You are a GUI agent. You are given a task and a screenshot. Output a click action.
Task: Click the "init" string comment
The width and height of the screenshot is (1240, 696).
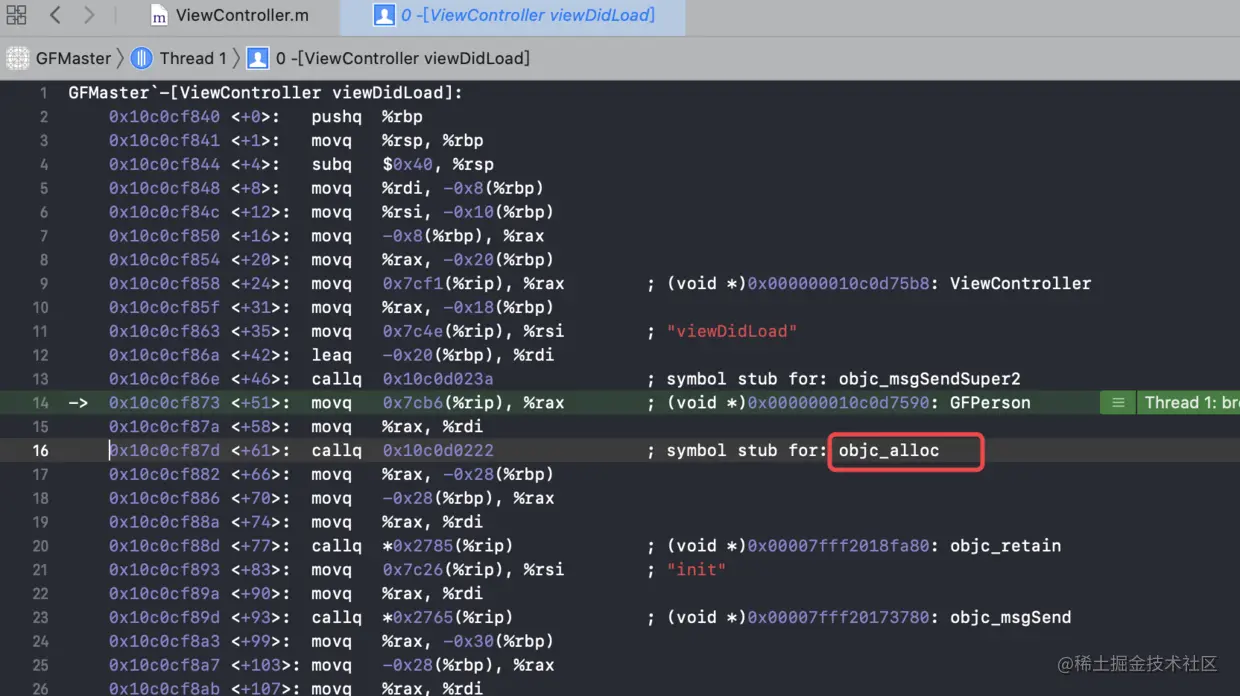(696, 570)
